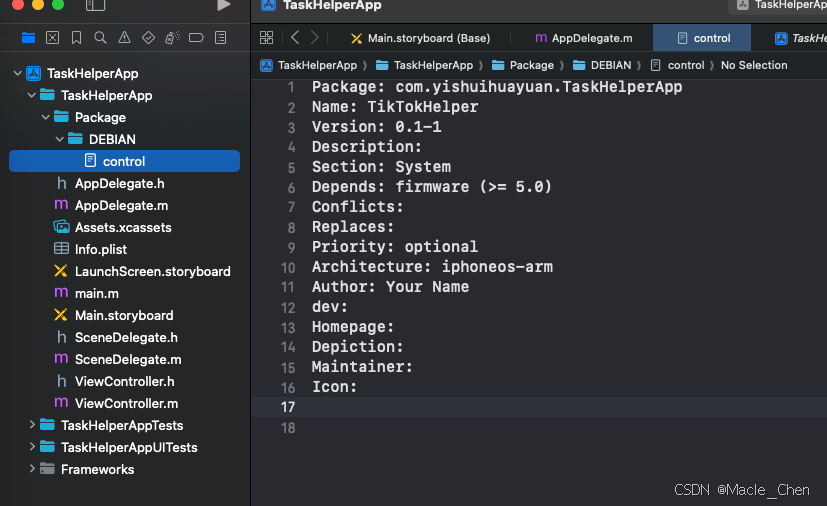
Task: Open the Test navigator diamond icon
Action: [148, 37]
